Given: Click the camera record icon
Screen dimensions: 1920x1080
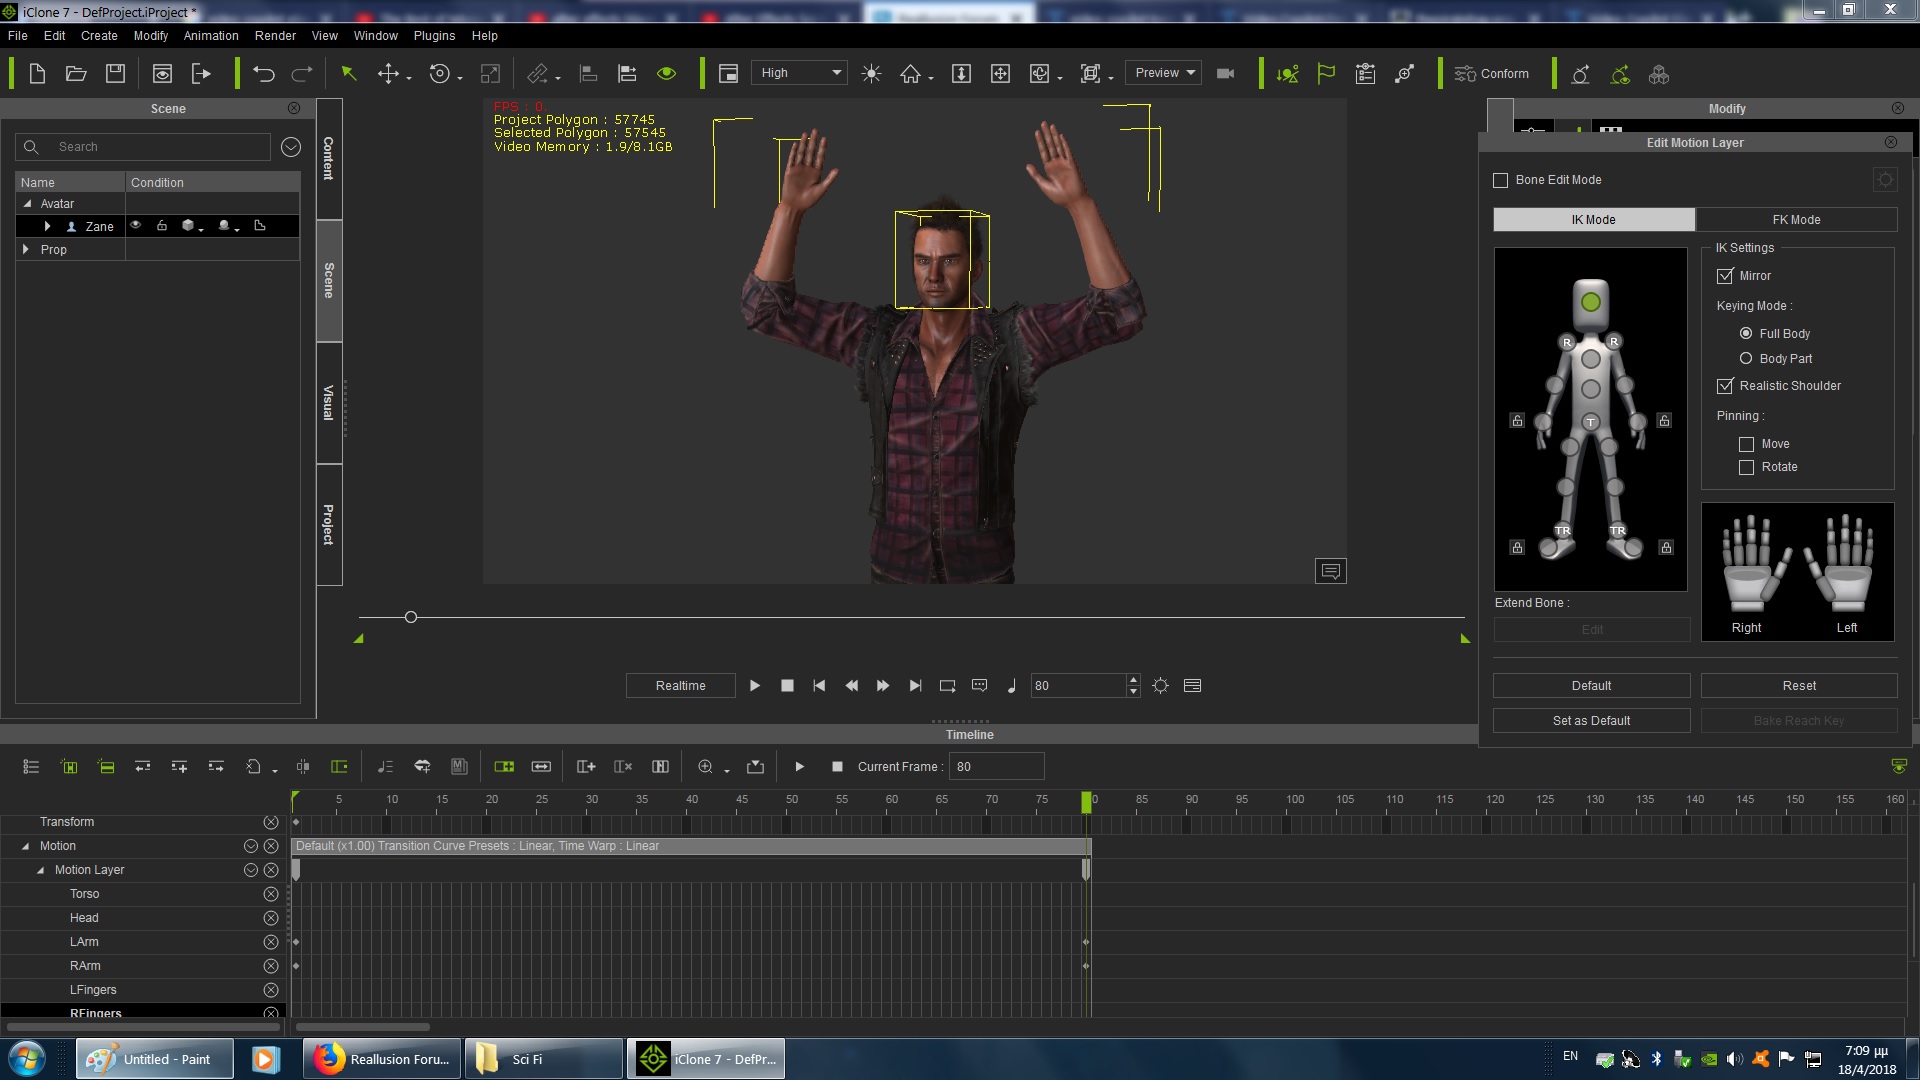Looking at the screenshot, I should [1225, 73].
